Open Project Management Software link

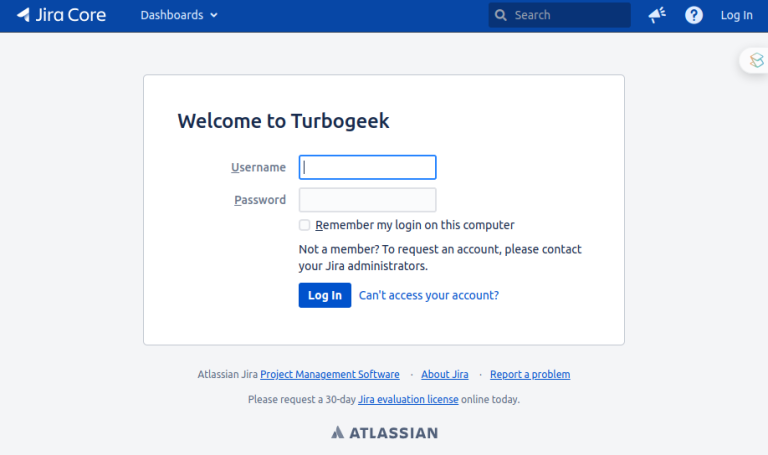click(x=330, y=374)
